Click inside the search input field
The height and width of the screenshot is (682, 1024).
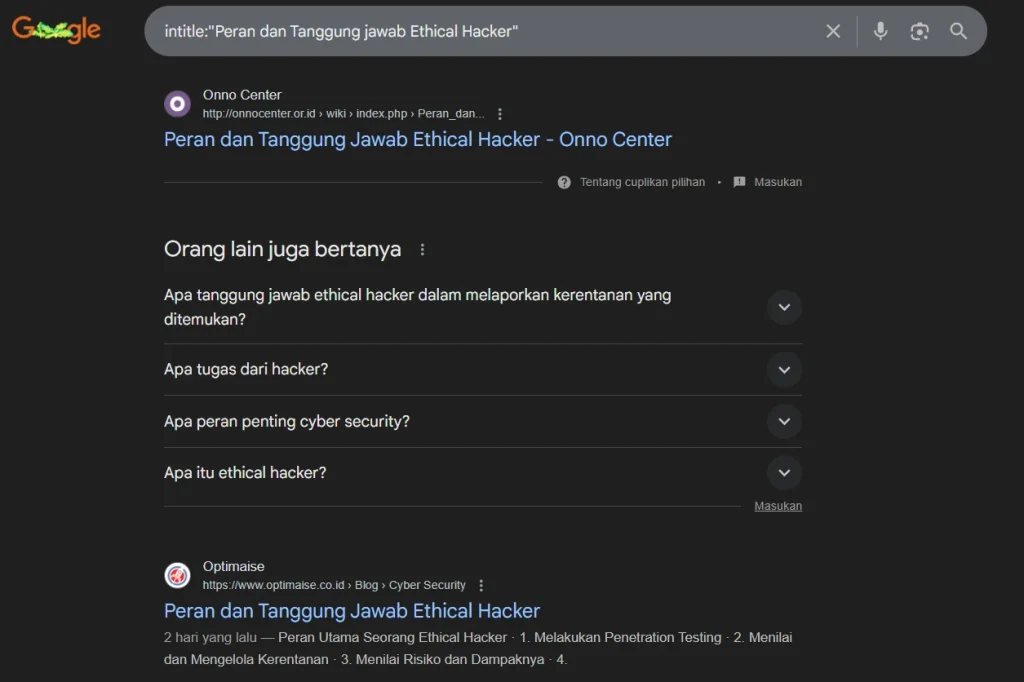450,31
